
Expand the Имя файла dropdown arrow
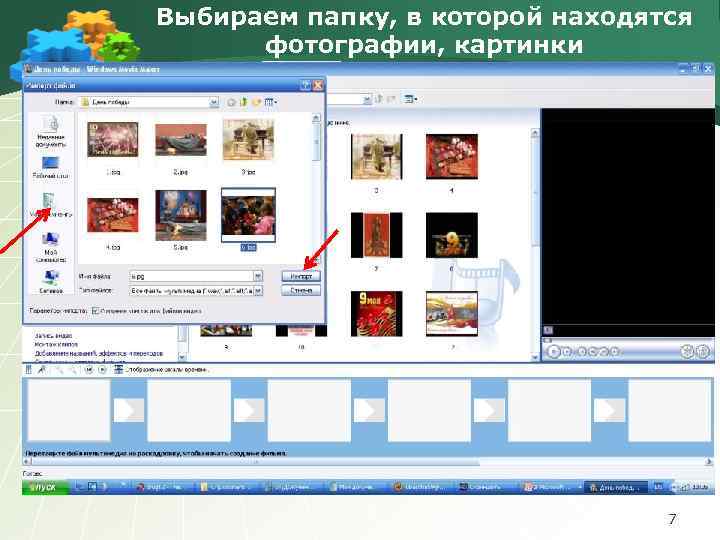258,276
